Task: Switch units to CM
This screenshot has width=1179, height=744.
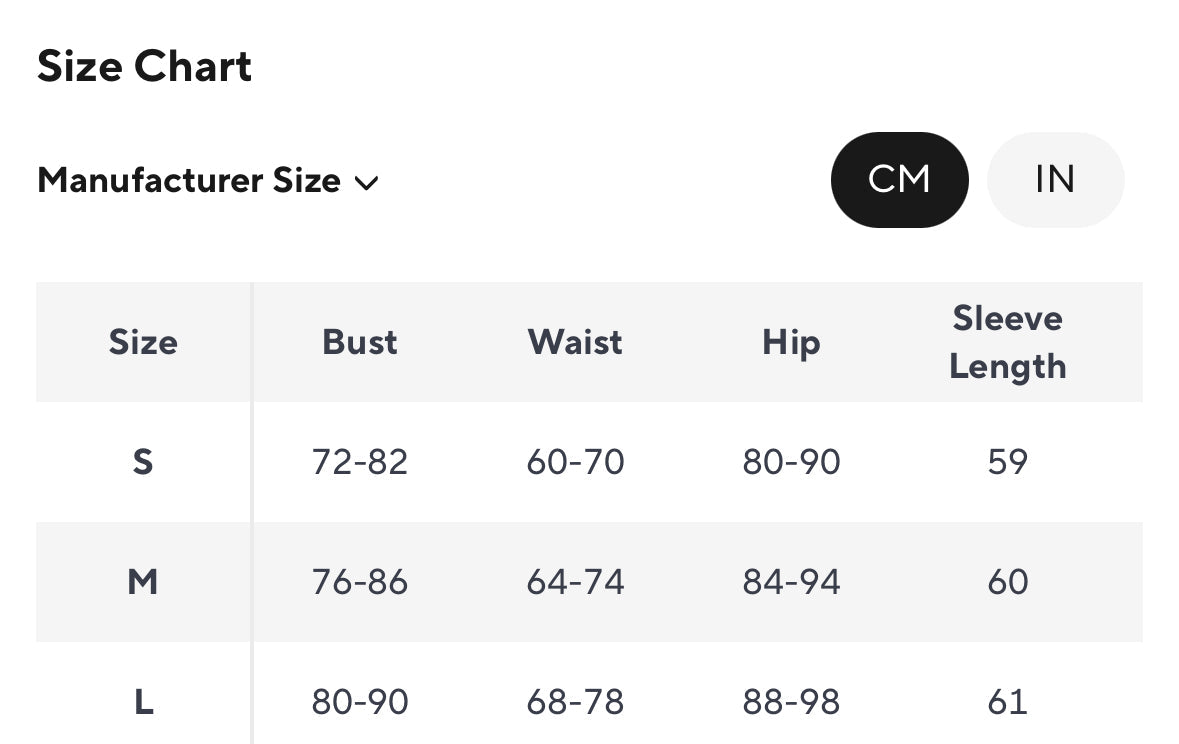Action: 899,180
